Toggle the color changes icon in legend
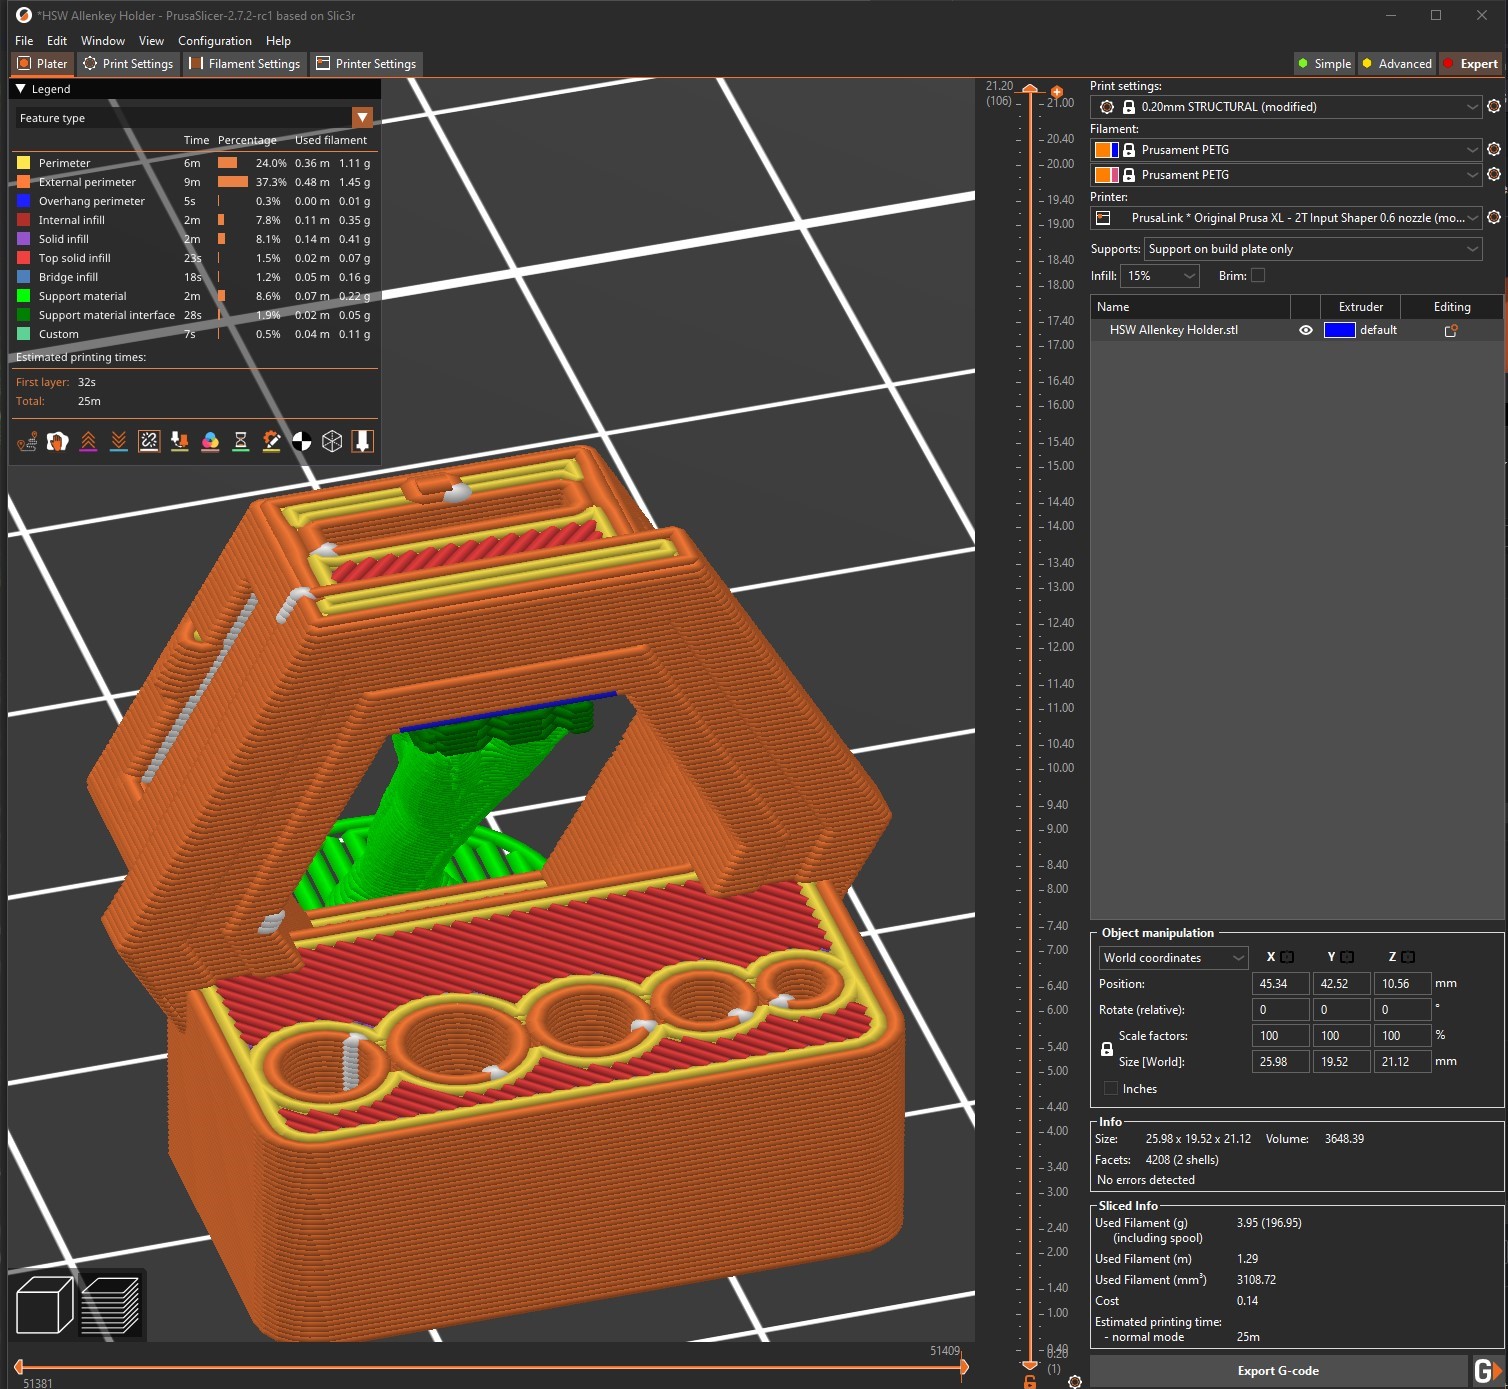Screen dimensions: 1508x1389 coord(210,441)
